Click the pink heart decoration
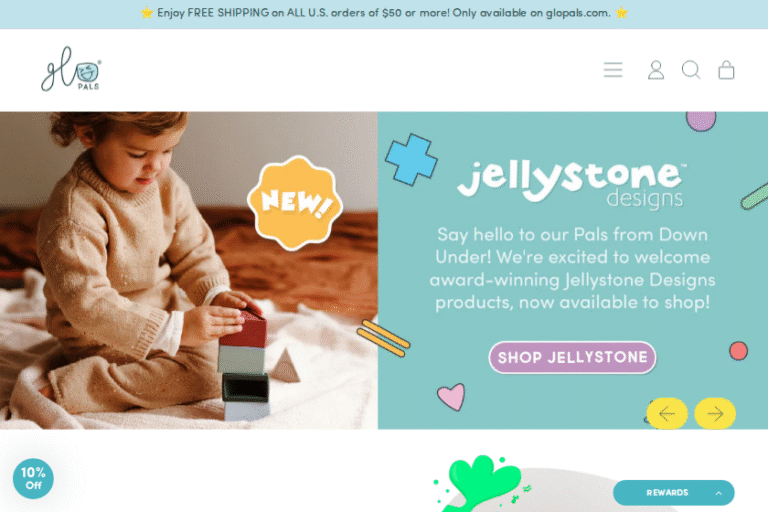Viewport: 768px width, 512px height. coord(451,397)
